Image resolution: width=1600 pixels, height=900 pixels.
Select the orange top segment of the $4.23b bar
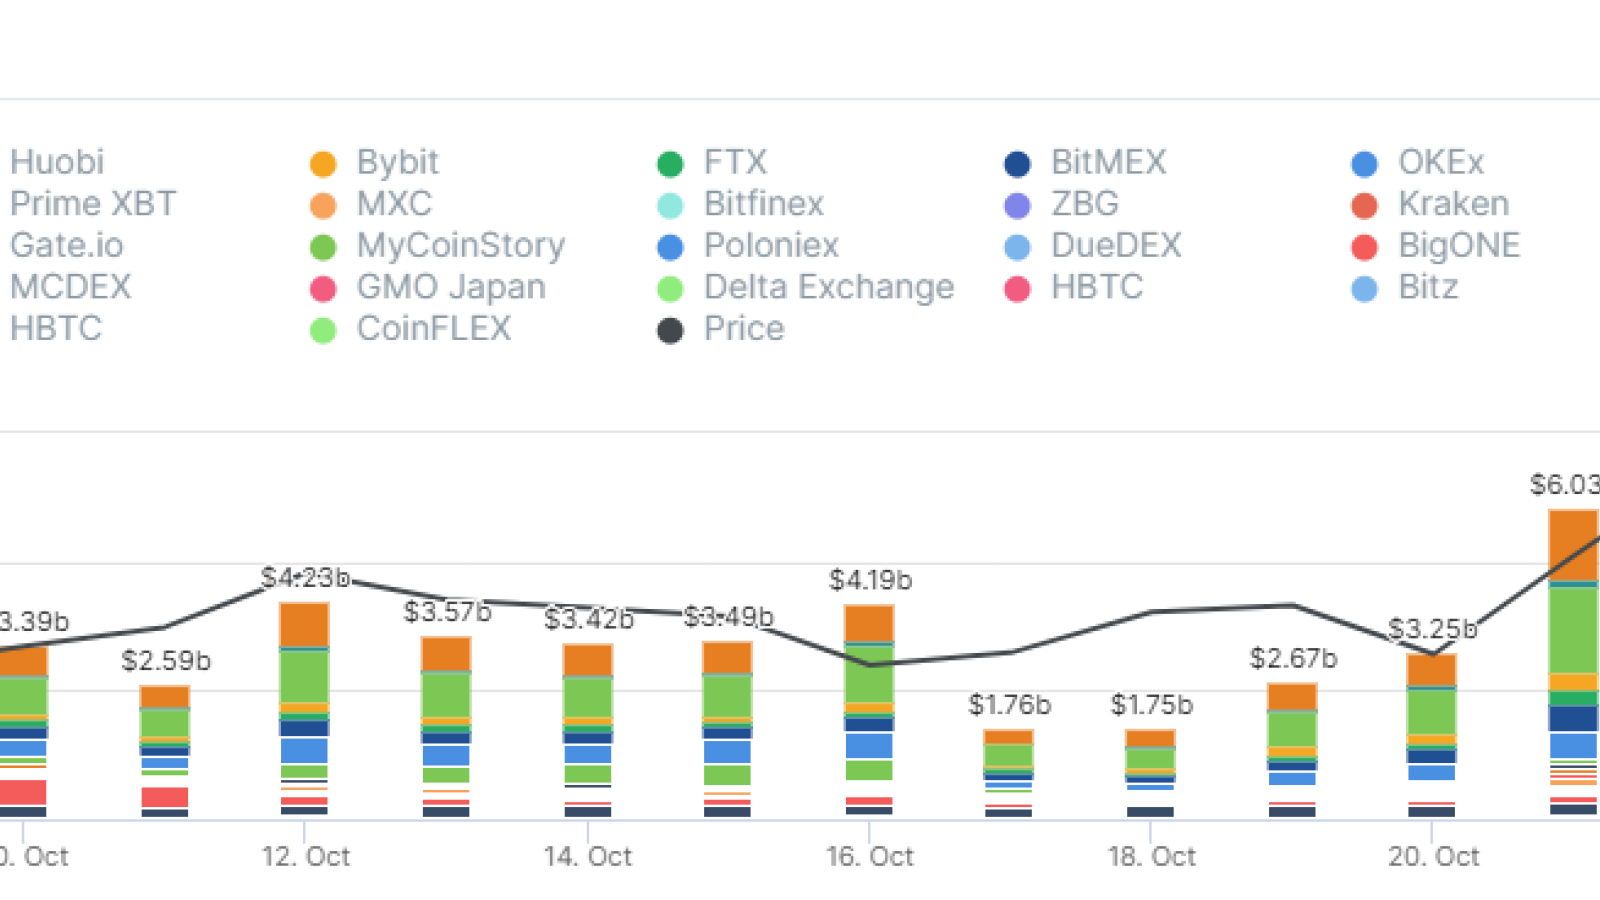[x=304, y=625]
